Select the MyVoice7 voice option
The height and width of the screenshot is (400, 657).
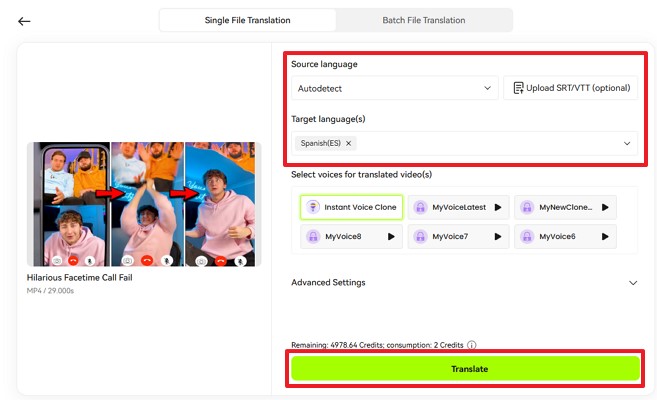[x=450, y=237]
